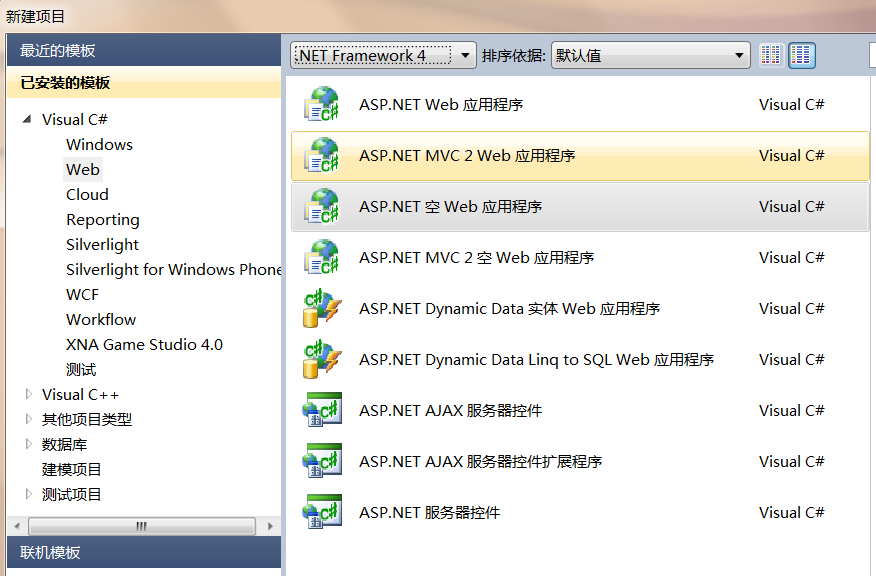The image size is (876, 576).
Task: Click the Visual C++ label
Action: coord(80,394)
